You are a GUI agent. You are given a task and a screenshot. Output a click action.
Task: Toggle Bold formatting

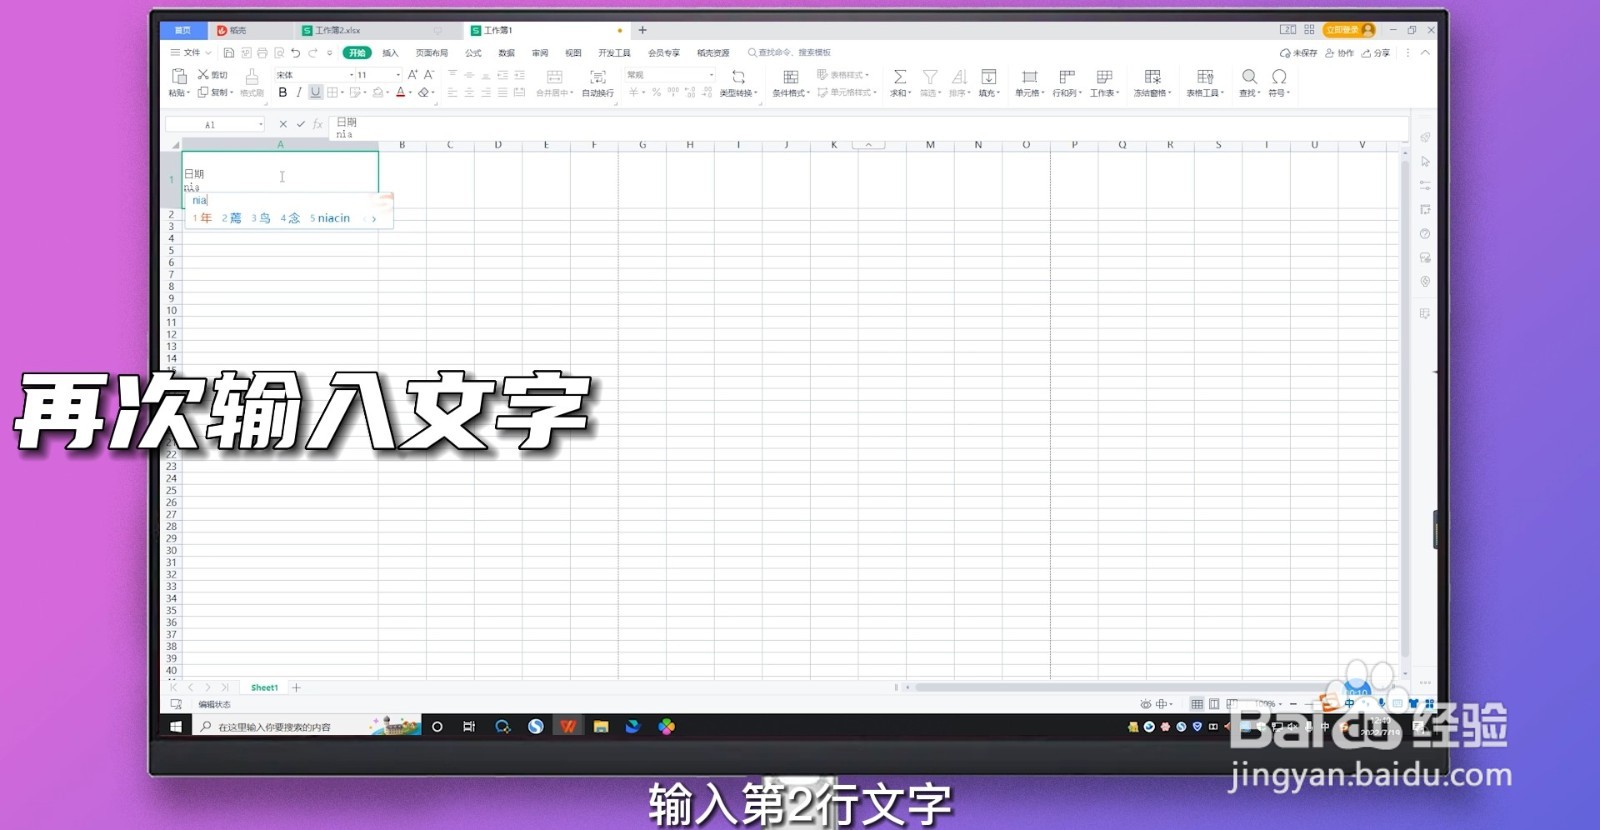point(283,92)
